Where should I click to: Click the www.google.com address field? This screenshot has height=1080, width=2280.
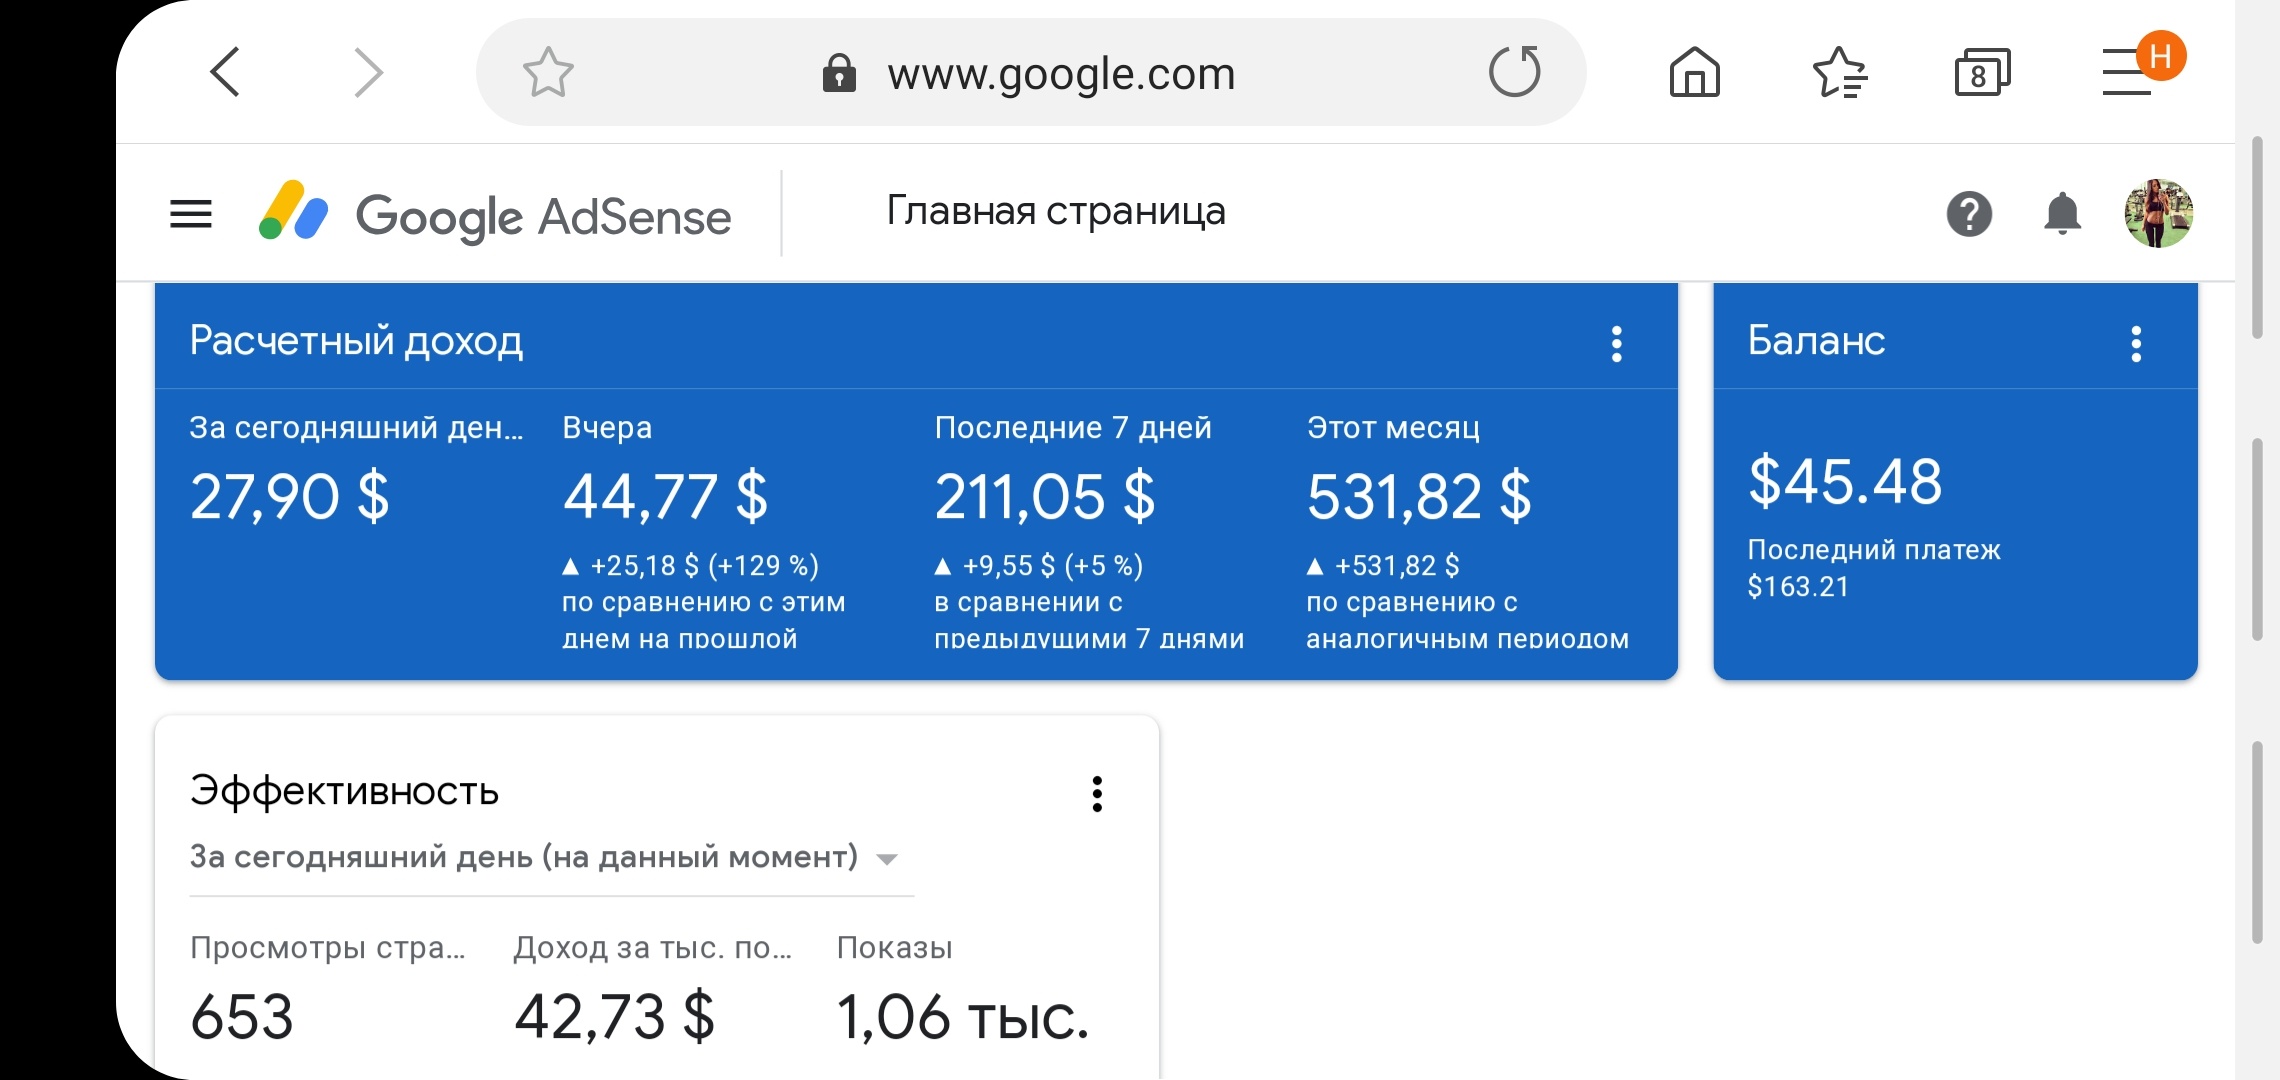[x=1060, y=73]
